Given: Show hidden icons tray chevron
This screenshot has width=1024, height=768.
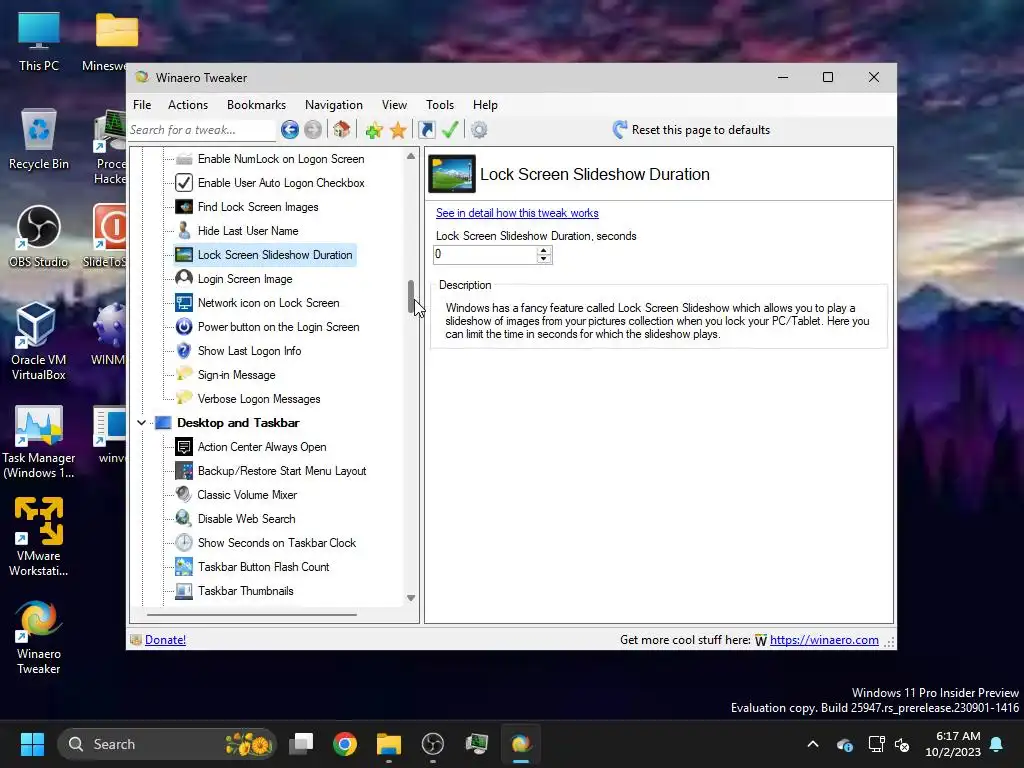Looking at the screenshot, I should [x=813, y=744].
